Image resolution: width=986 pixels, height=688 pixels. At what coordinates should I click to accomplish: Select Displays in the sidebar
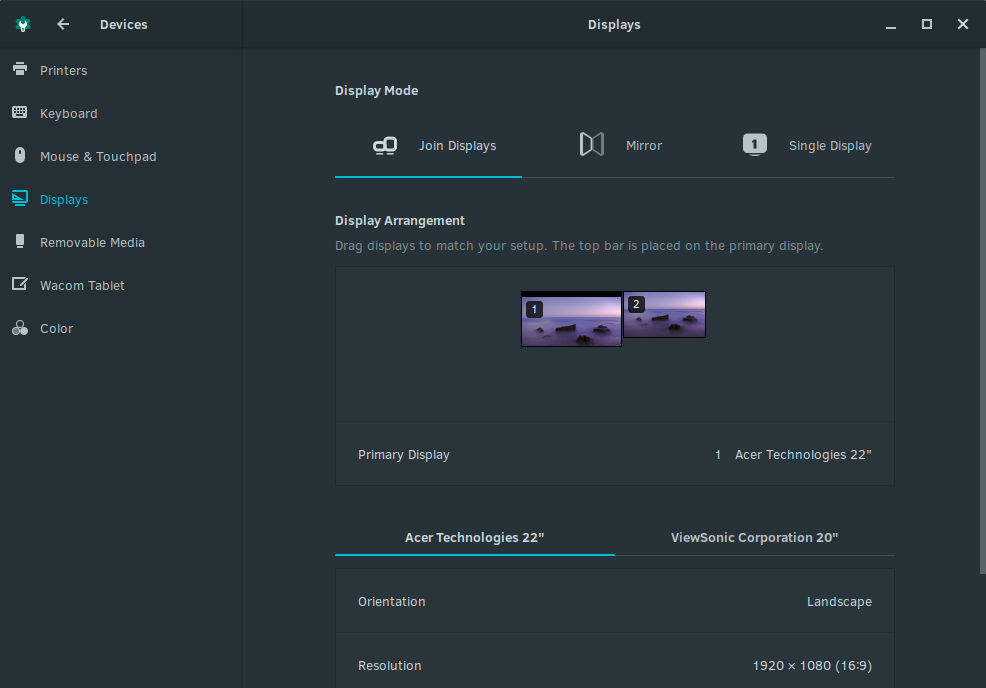[121, 199]
